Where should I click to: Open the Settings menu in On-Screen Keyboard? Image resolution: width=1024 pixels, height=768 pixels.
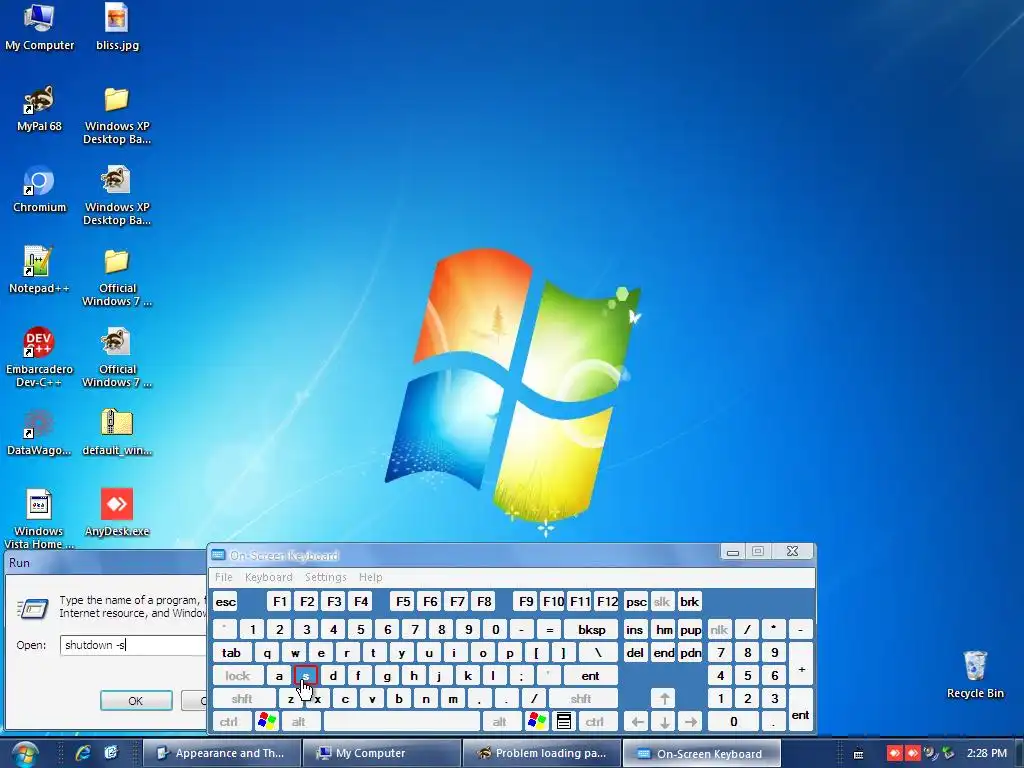coord(325,577)
